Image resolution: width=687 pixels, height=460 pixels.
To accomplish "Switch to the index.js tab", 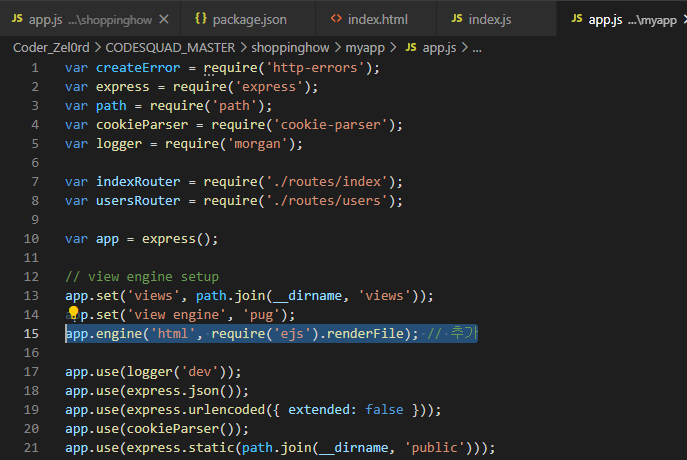I will pos(496,19).
